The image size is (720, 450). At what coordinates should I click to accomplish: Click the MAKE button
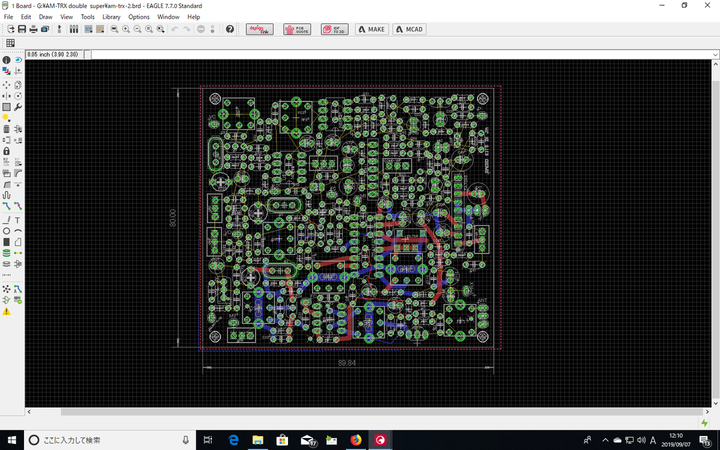pyautogui.click(x=370, y=29)
